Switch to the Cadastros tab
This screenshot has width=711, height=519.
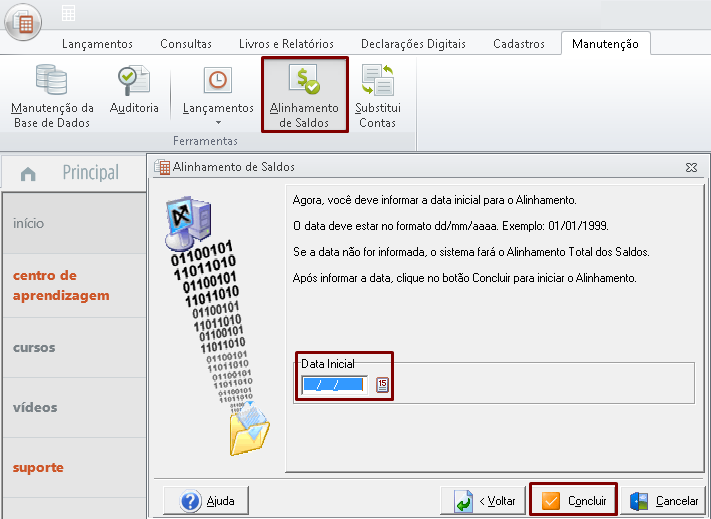point(519,44)
